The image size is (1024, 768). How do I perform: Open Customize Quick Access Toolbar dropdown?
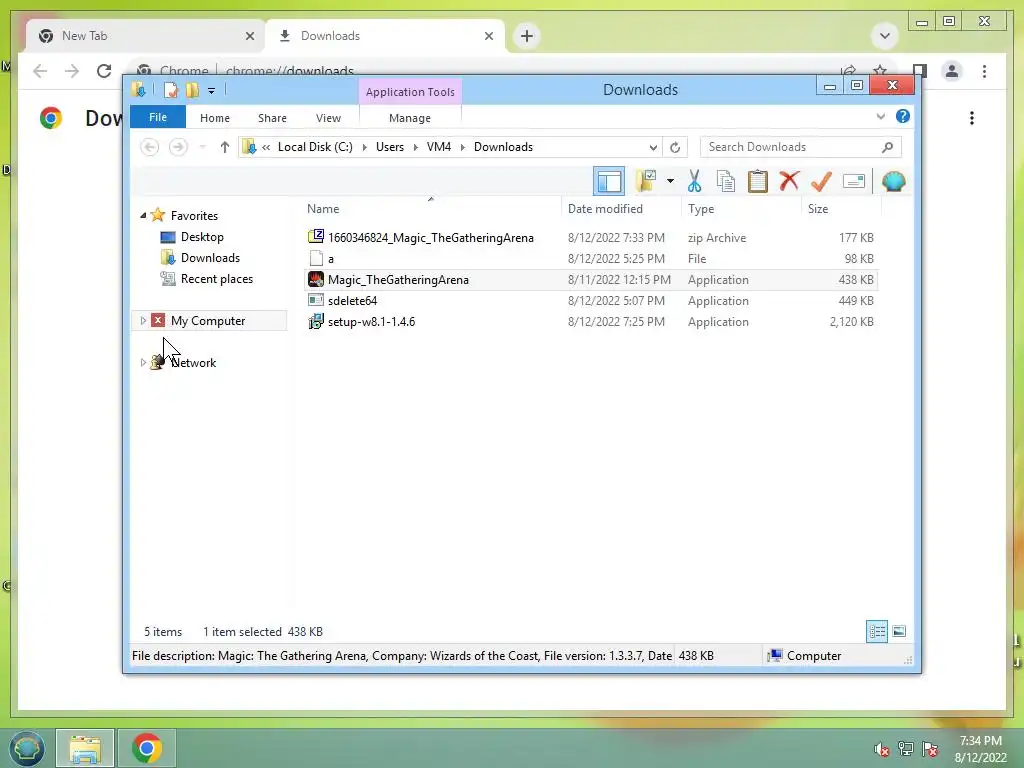(x=212, y=91)
